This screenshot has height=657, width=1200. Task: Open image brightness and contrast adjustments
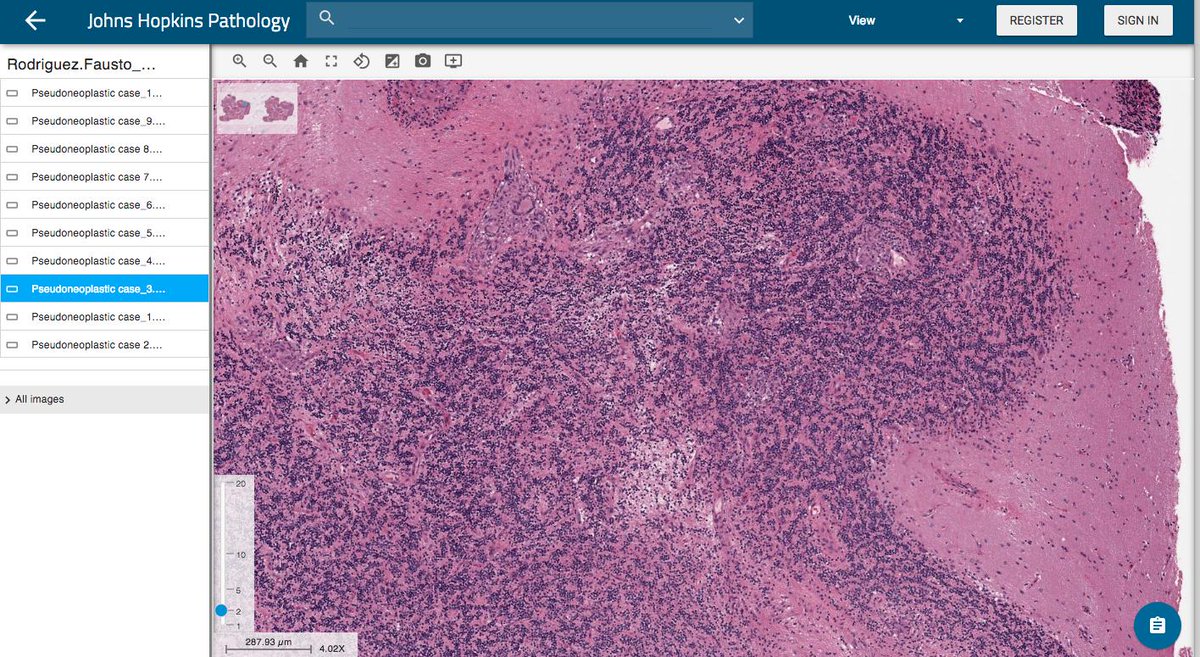click(392, 61)
